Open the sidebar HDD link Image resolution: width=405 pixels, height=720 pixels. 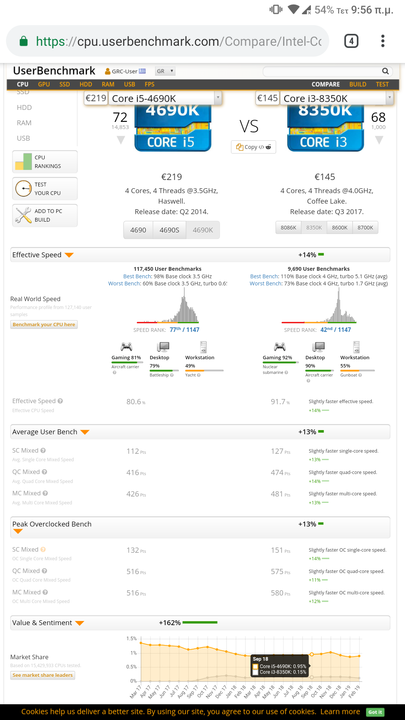point(24,107)
